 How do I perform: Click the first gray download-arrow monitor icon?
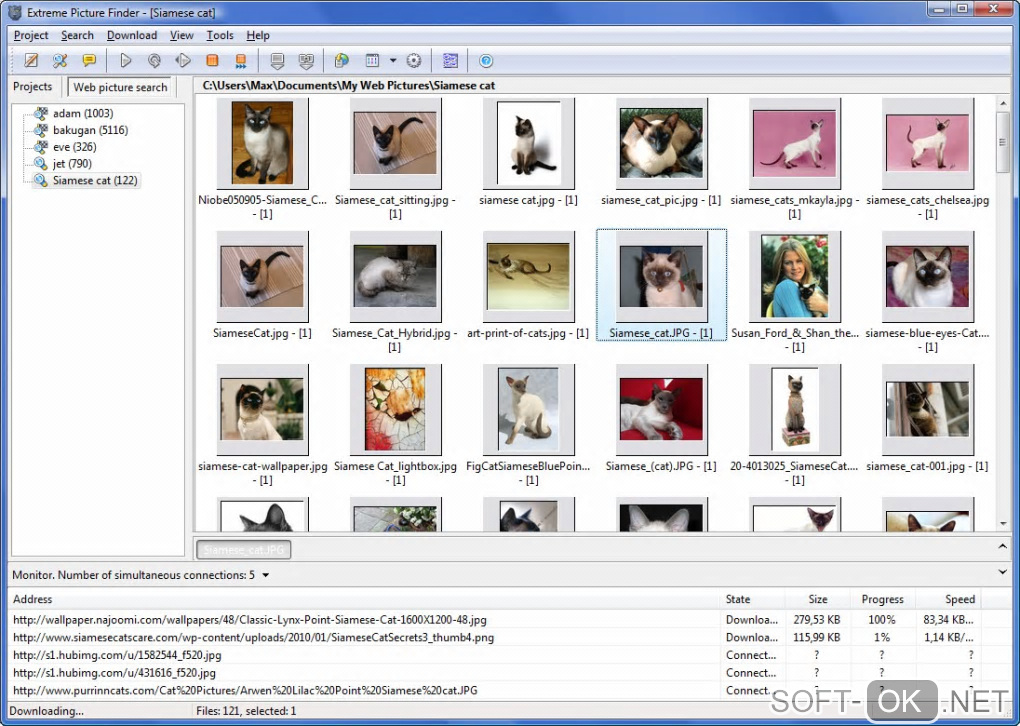tap(277, 60)
